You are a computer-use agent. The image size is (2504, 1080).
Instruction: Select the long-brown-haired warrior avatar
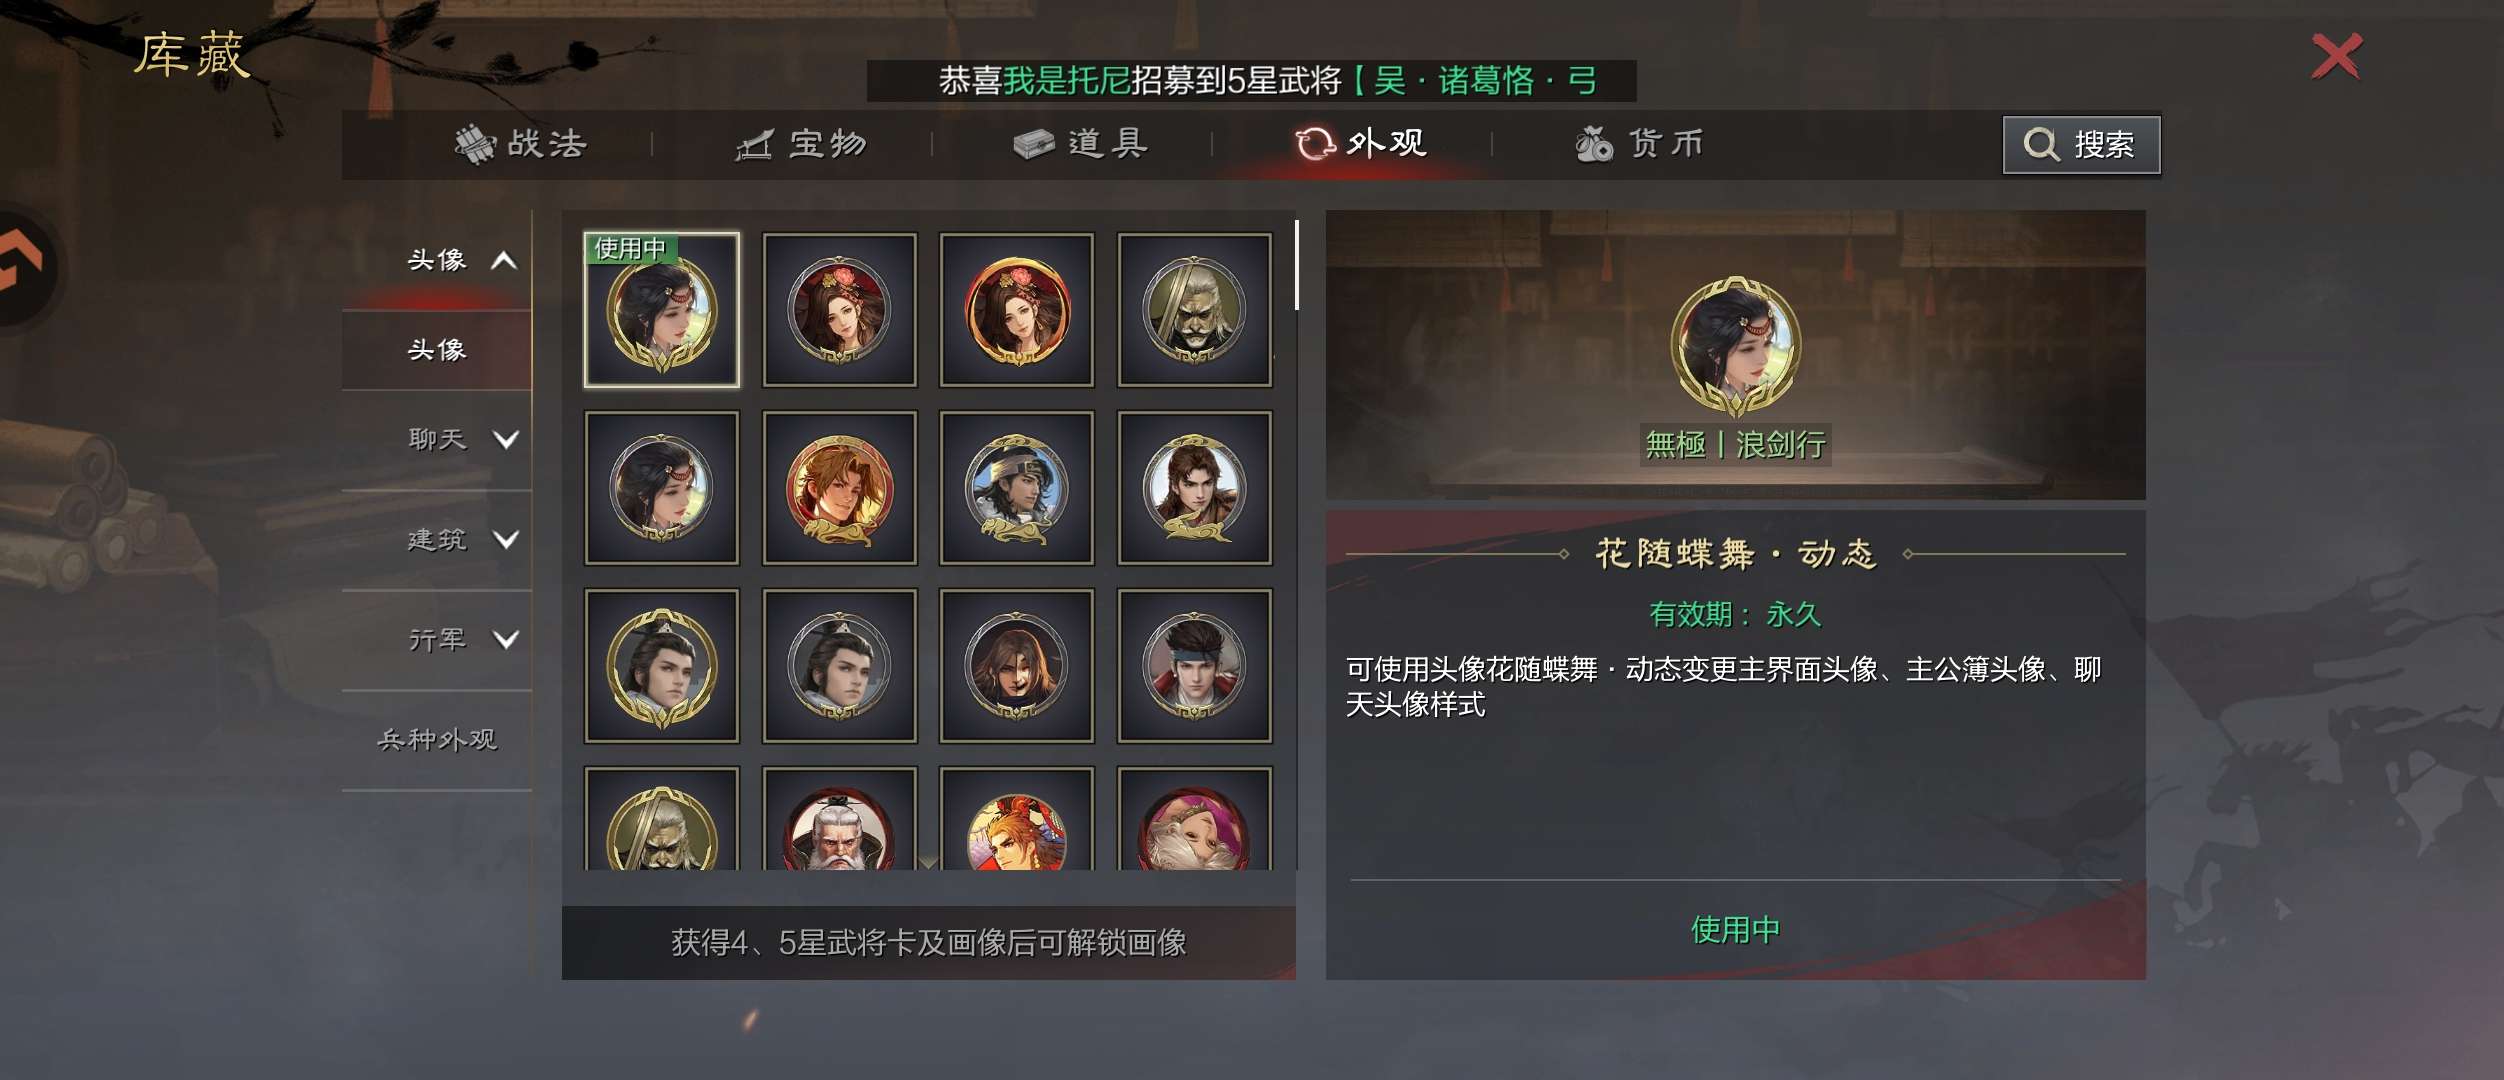[1016, 666]
